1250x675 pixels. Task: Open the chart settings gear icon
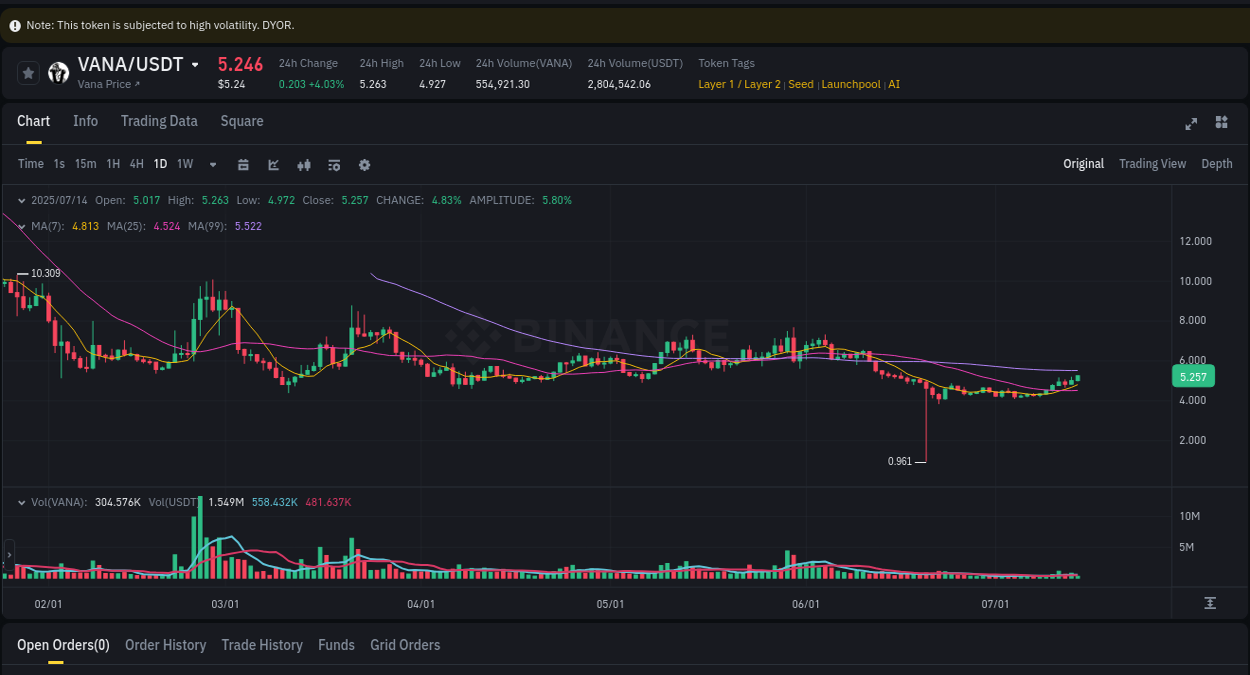[x=364, y=164]
